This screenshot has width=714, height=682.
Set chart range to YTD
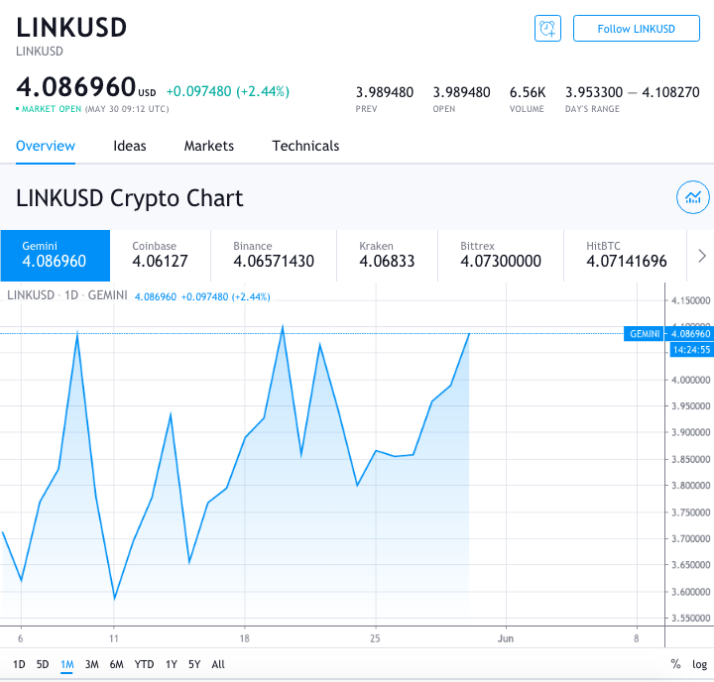point(144,664)
